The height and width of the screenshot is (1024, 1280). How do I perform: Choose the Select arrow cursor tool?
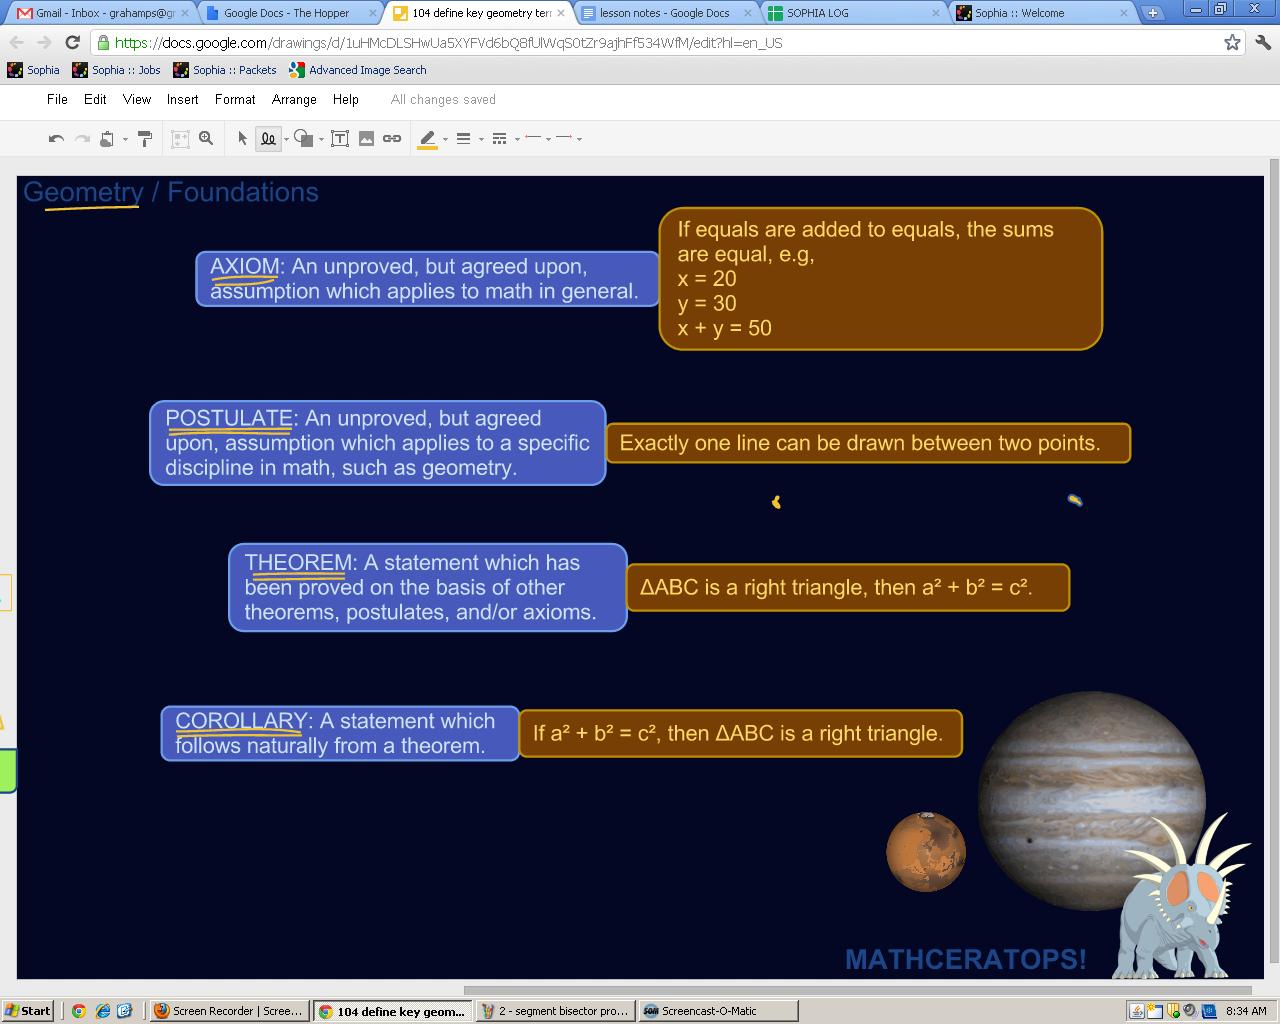[242, 139]
